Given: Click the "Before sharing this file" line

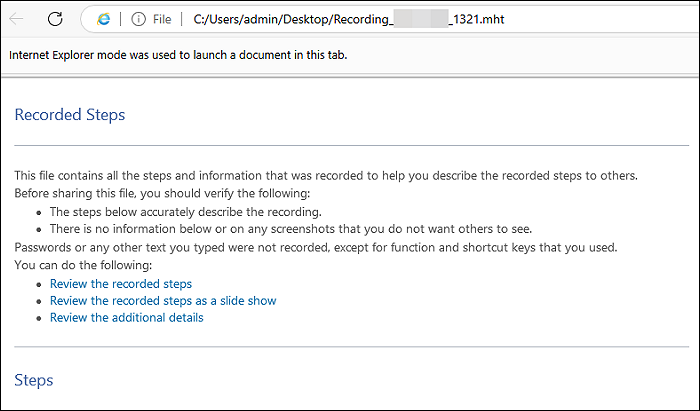Looking at the screenshot, I should point(163,193).
